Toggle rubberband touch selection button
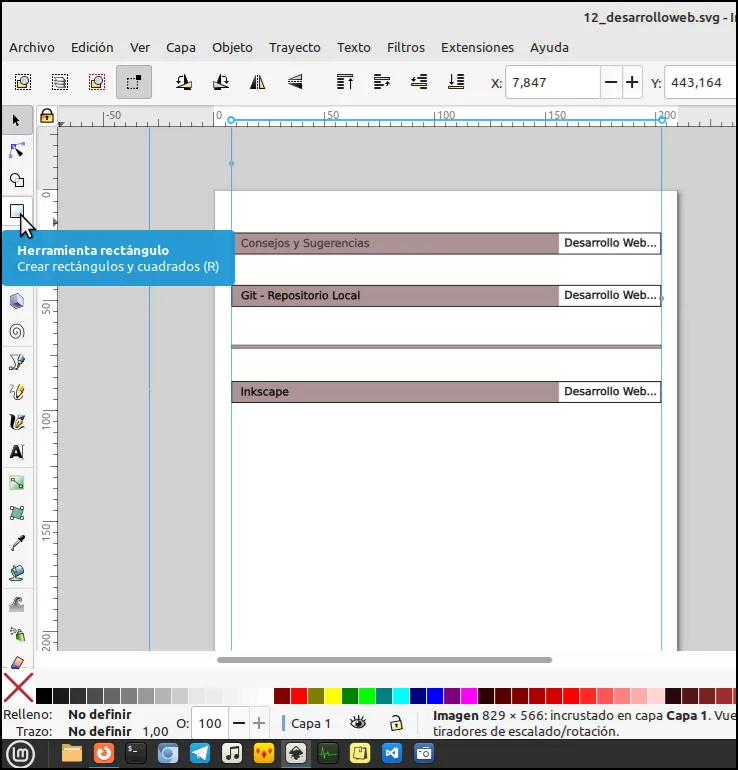This screenshot has width=738, height=770. coord(134,82)
